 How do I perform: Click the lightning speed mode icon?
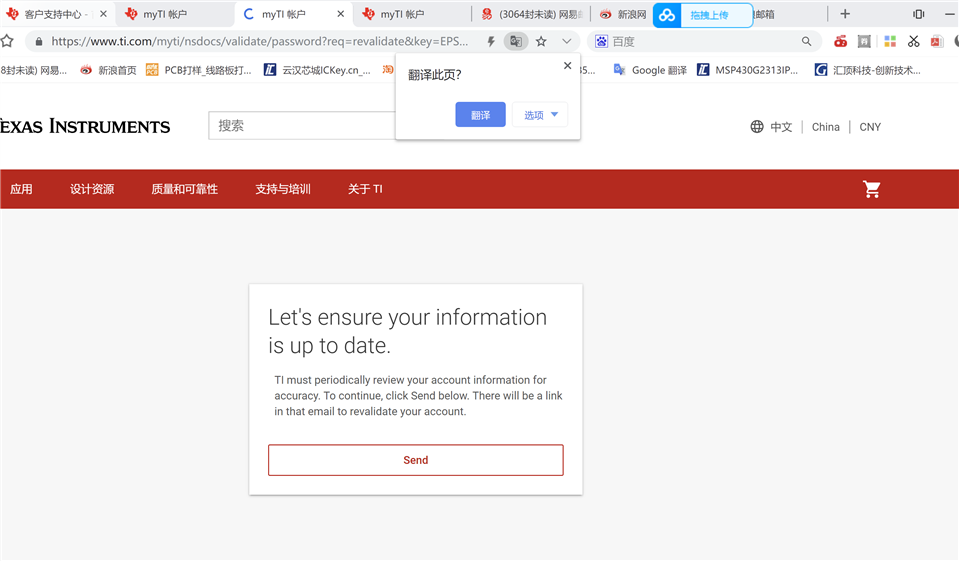click(x=491, y=41)
